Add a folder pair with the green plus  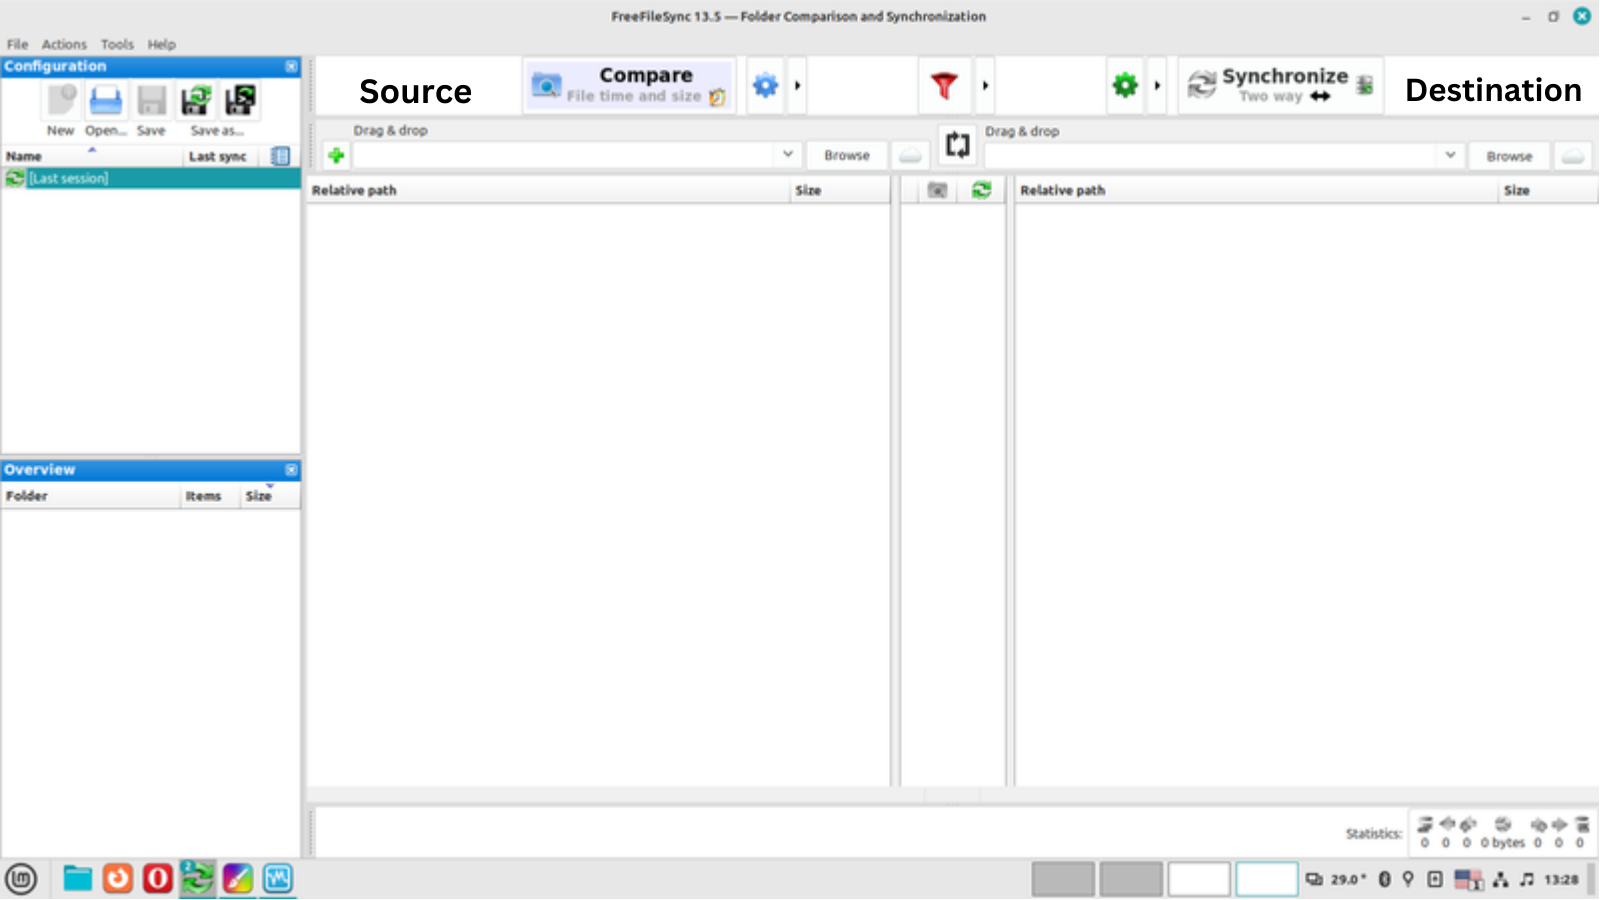[x=336, y=155]
